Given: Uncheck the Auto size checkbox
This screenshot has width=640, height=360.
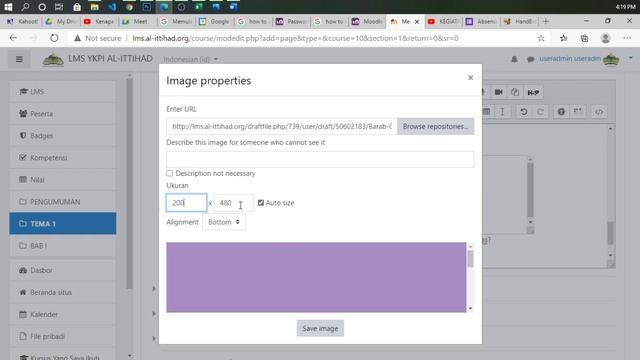Looking at the screenshot, I should [x=261, y=203].
